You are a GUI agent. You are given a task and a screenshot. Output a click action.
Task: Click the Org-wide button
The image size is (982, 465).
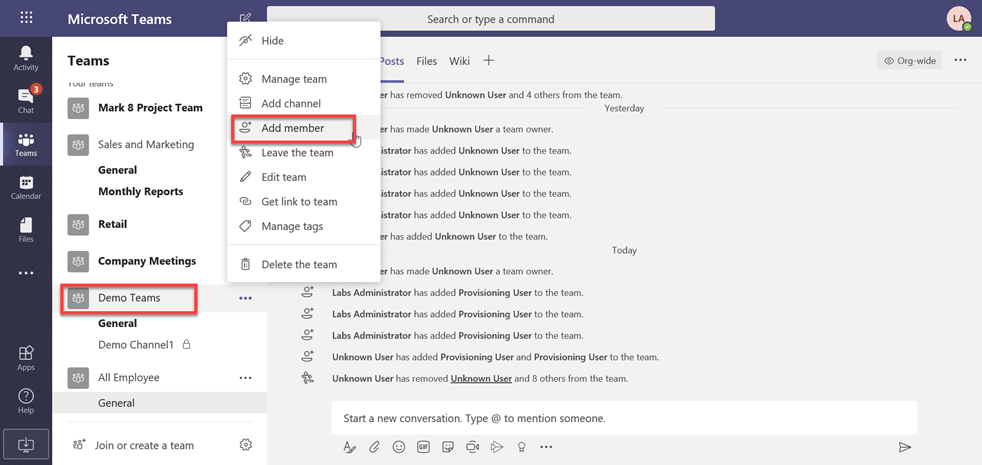(x=909, y=61)
